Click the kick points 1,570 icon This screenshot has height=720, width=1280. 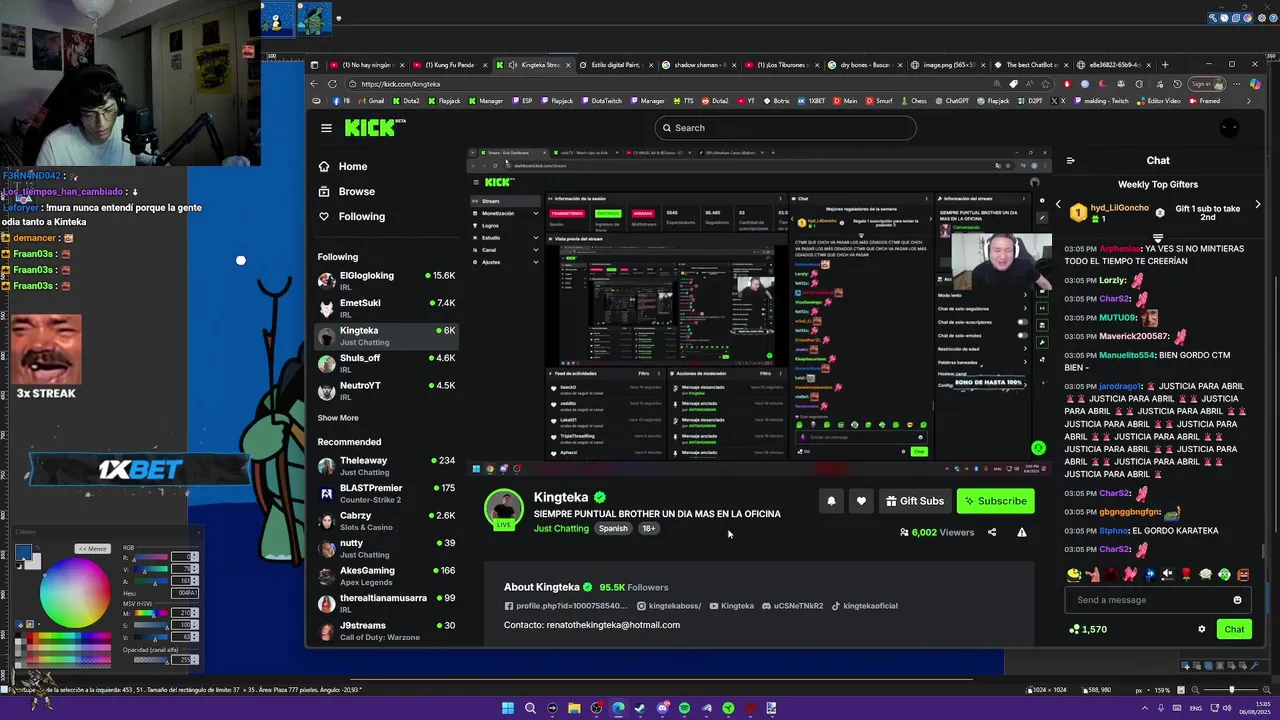click(1074, 629)
